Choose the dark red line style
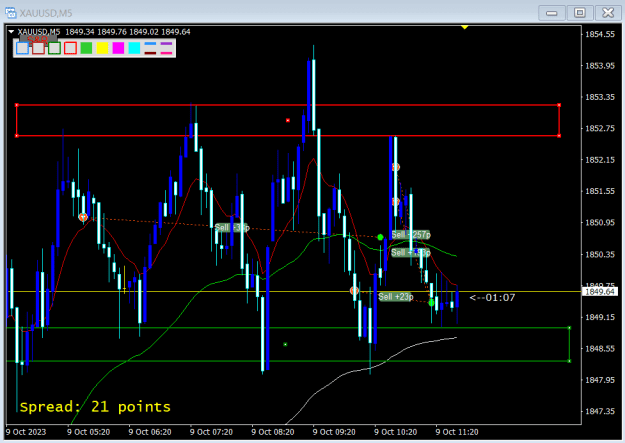 point(150,53)
